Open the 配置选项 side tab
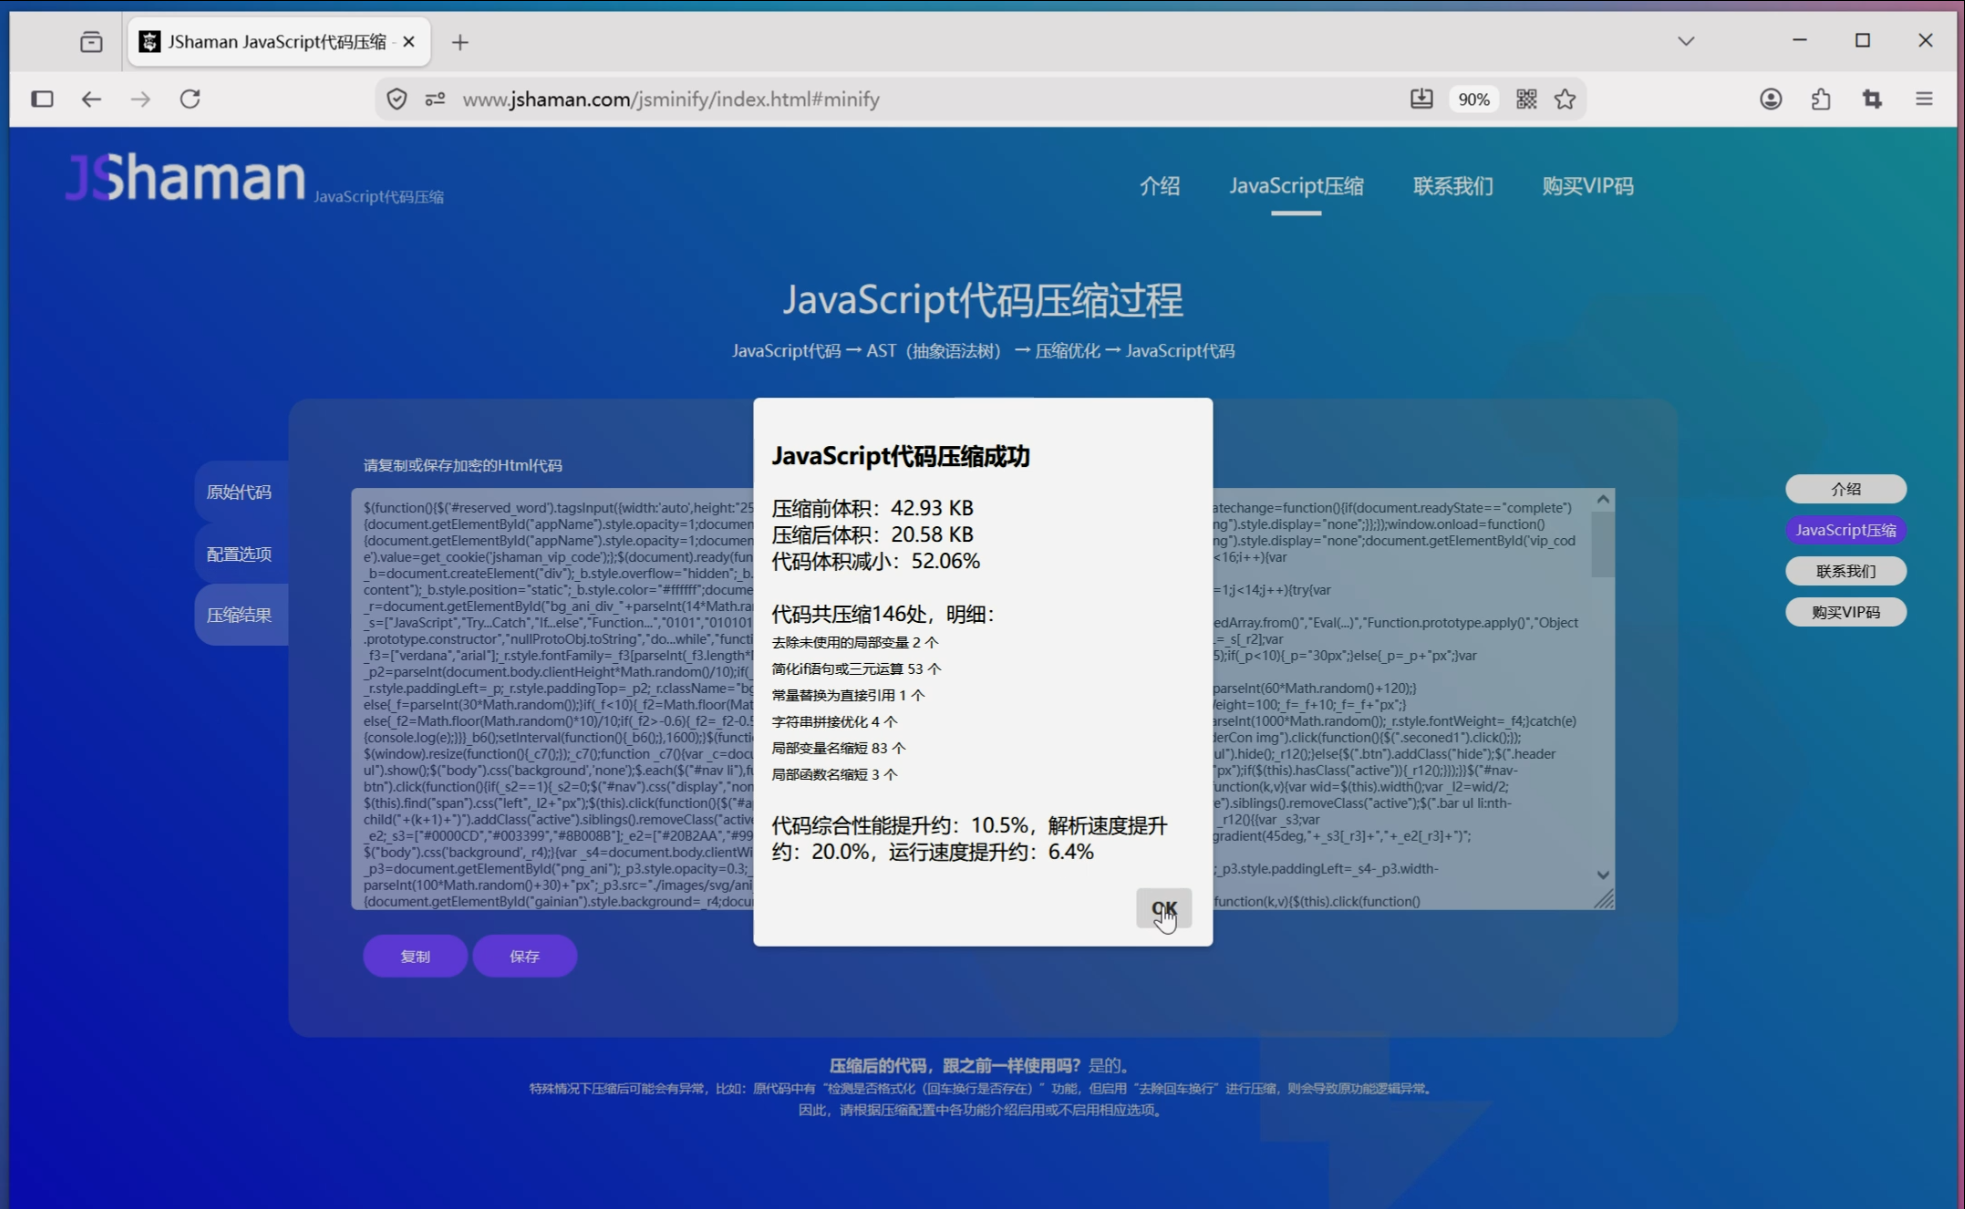 [x=239, y=554]
